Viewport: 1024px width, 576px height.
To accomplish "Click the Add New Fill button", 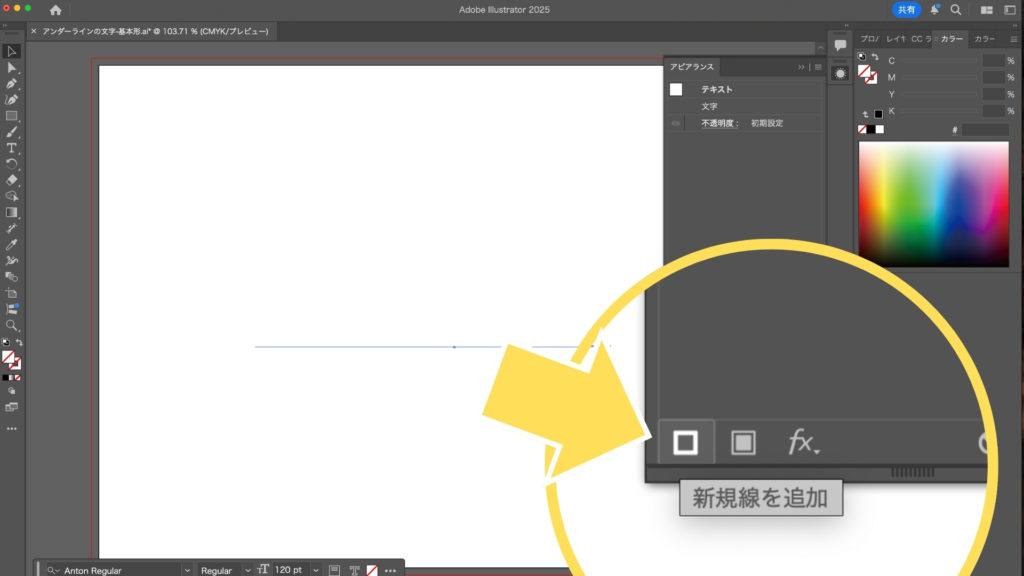I will pyautogui.click(x=743, y=442).
